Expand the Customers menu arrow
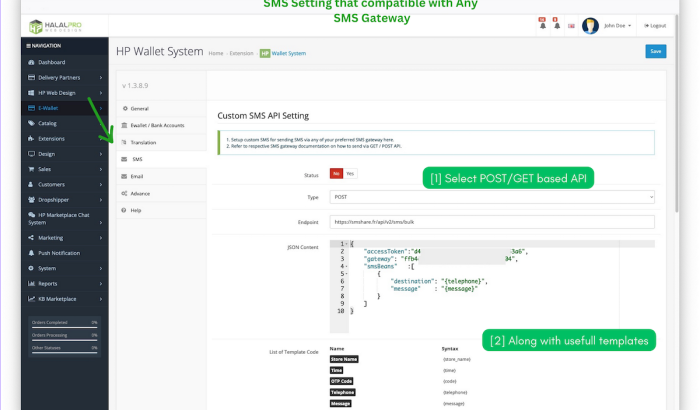 100,184
